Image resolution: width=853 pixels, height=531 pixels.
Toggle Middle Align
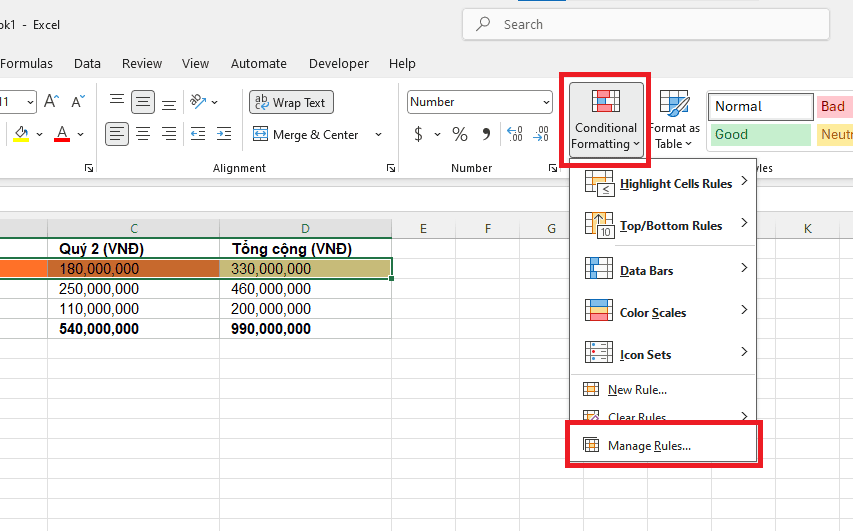[143, 102]
